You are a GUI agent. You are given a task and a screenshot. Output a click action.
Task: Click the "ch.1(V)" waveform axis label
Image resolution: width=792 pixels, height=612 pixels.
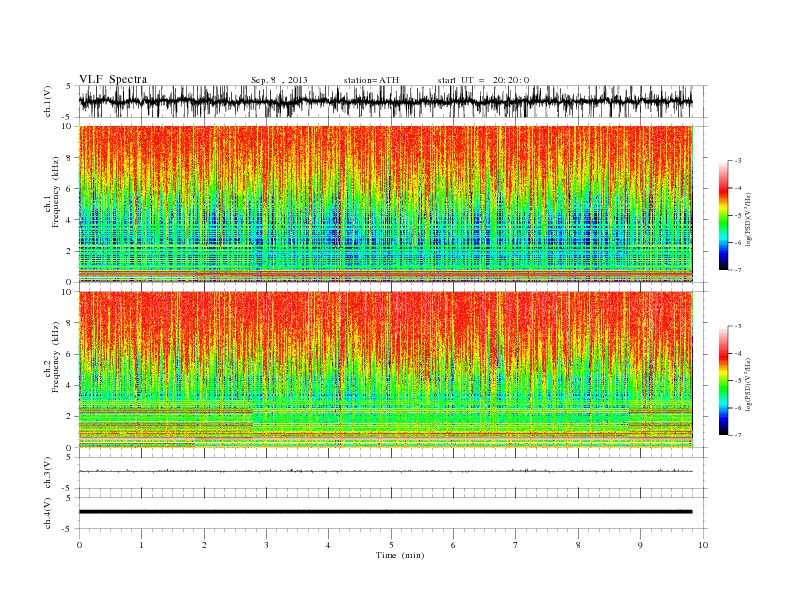point(48,101)
